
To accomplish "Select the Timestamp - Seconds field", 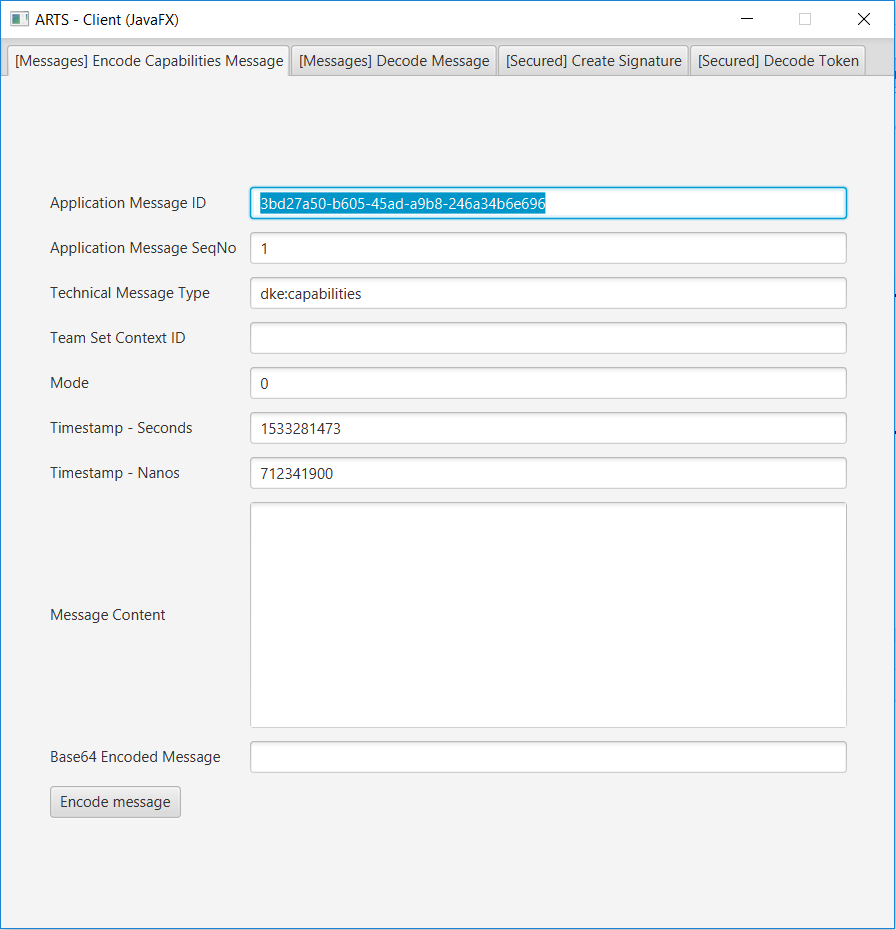I will 547,428.
